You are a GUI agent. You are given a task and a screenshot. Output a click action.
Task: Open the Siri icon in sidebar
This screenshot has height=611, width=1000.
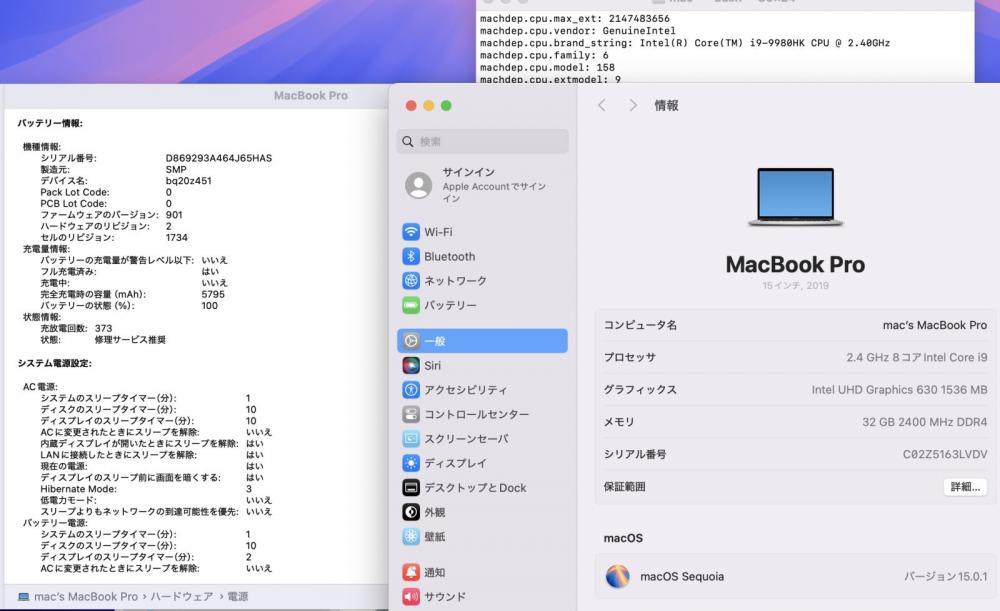pos(411,365)
